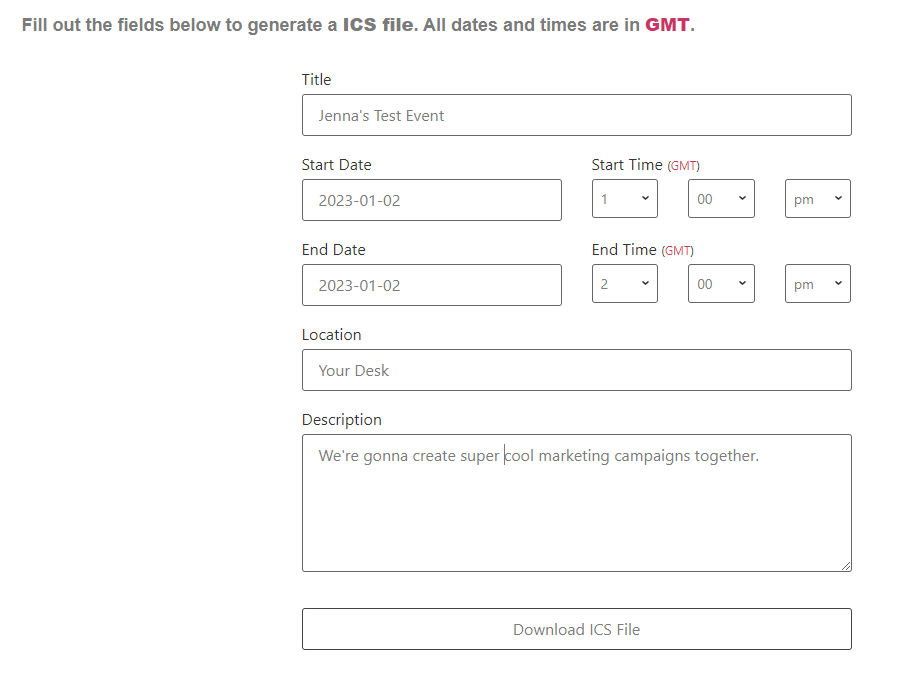This screenshot has width=899, height=700.
Task: Click the Download ICS File button
Action: click(576, 628)
